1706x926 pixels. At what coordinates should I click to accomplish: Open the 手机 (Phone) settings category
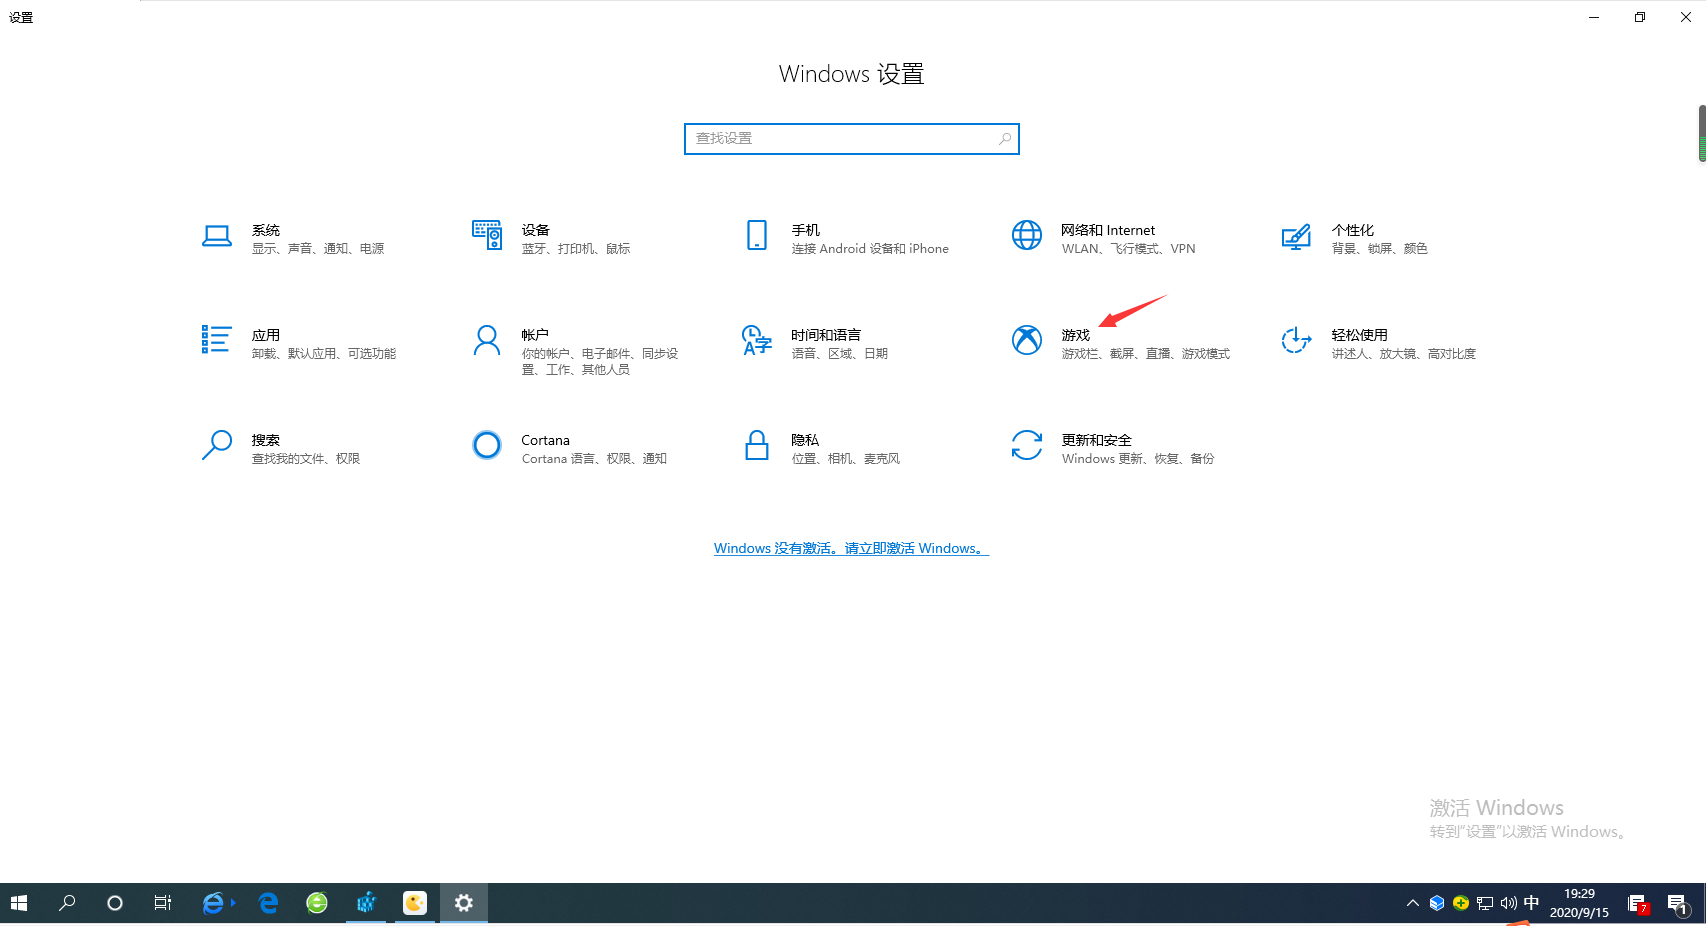pyautogui.click(x=846, y=238)
